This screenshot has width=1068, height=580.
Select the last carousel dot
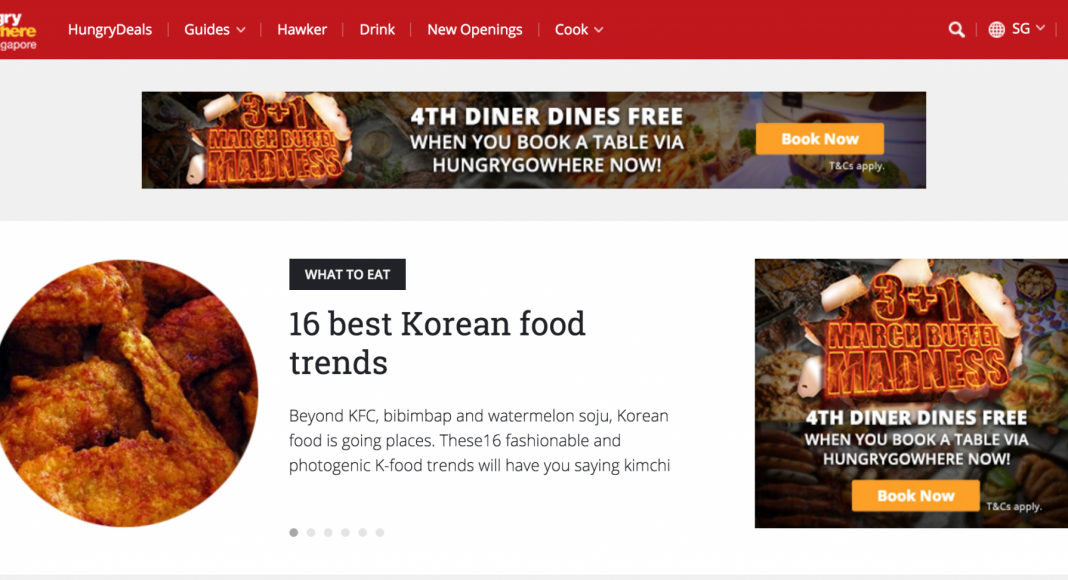click(380, 532)
